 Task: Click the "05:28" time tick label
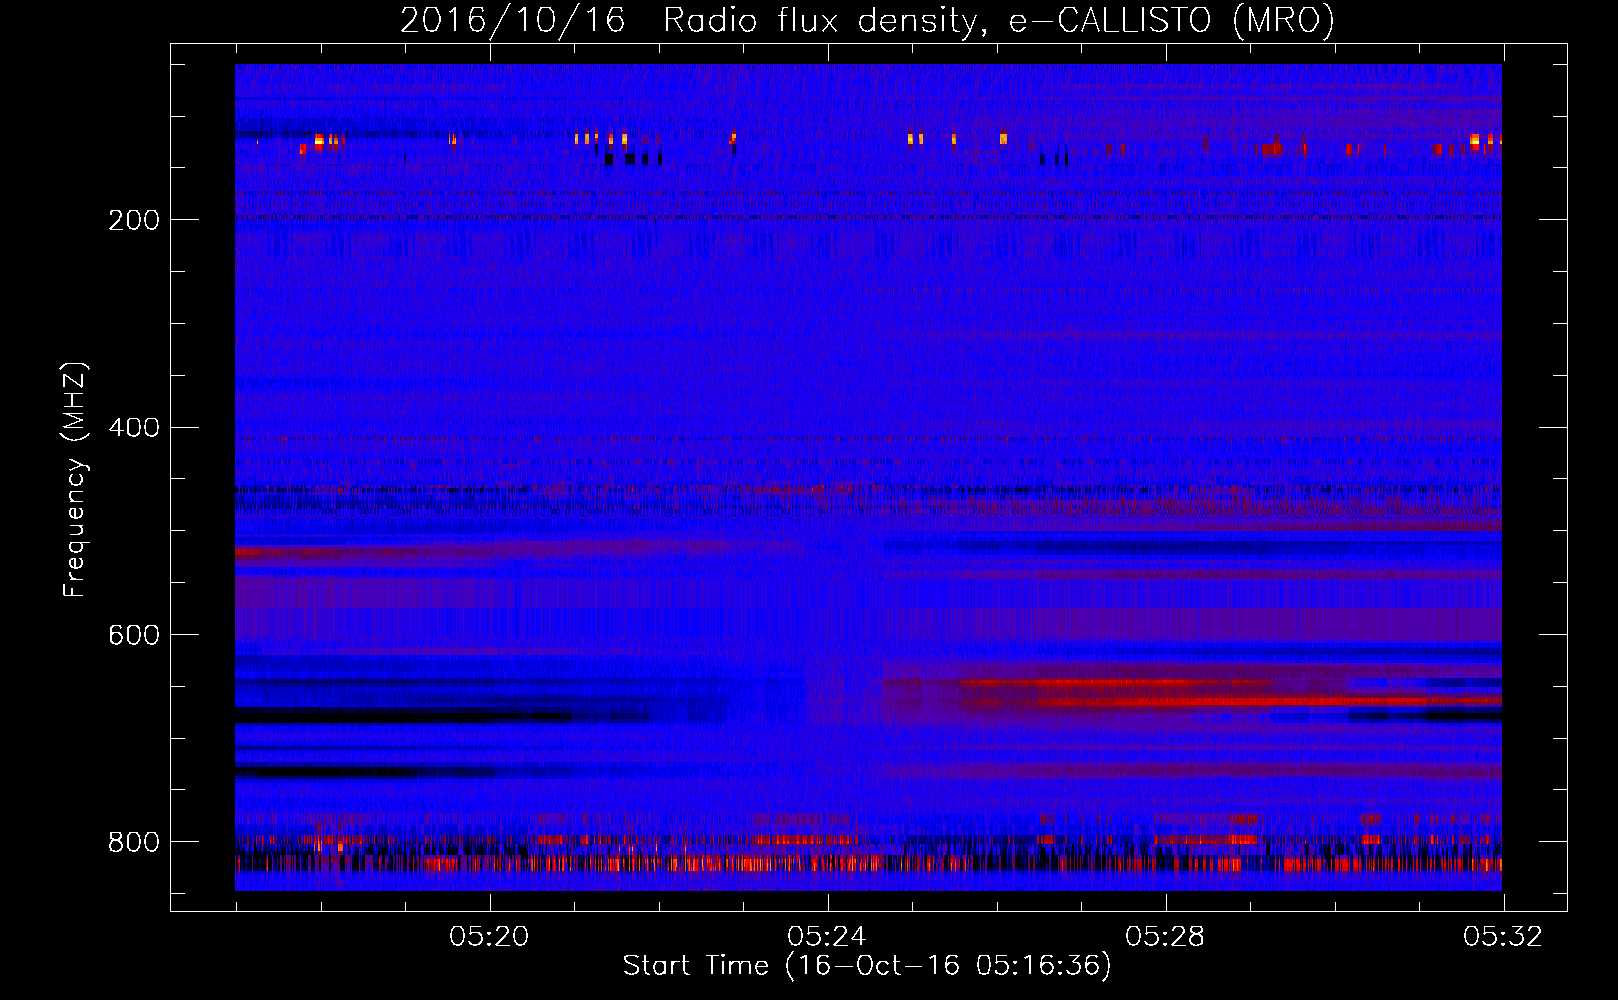[1165, 937]
